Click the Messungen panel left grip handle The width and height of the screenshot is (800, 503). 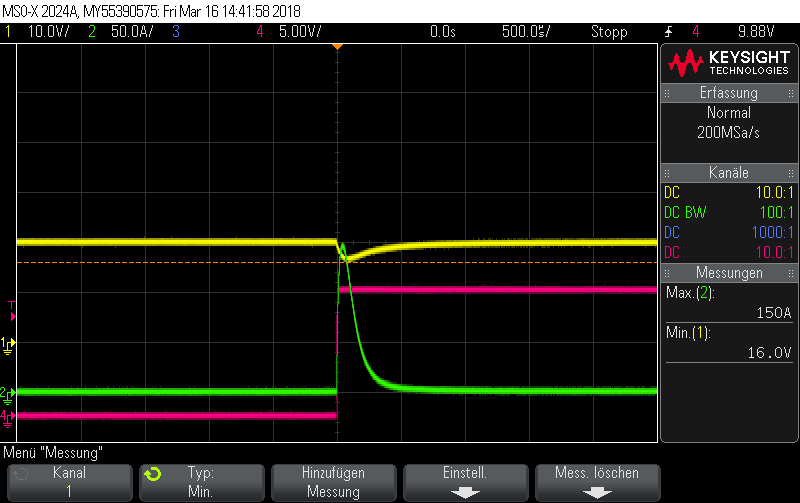click(x=667, y=273)
